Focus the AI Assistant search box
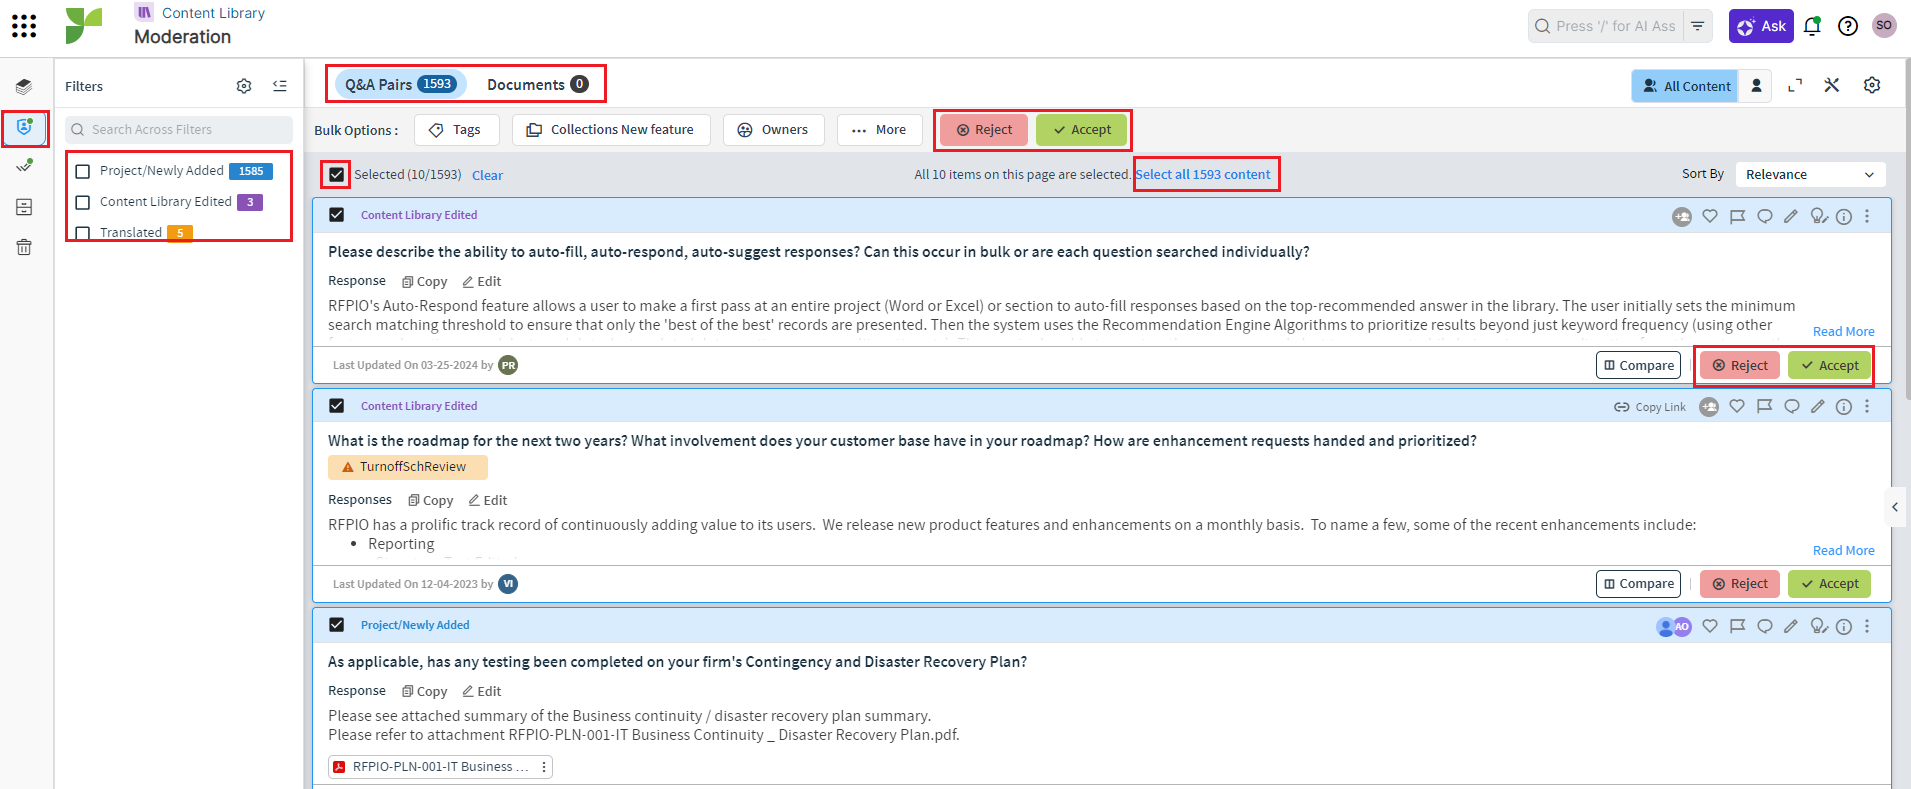 pos(1608,26)
